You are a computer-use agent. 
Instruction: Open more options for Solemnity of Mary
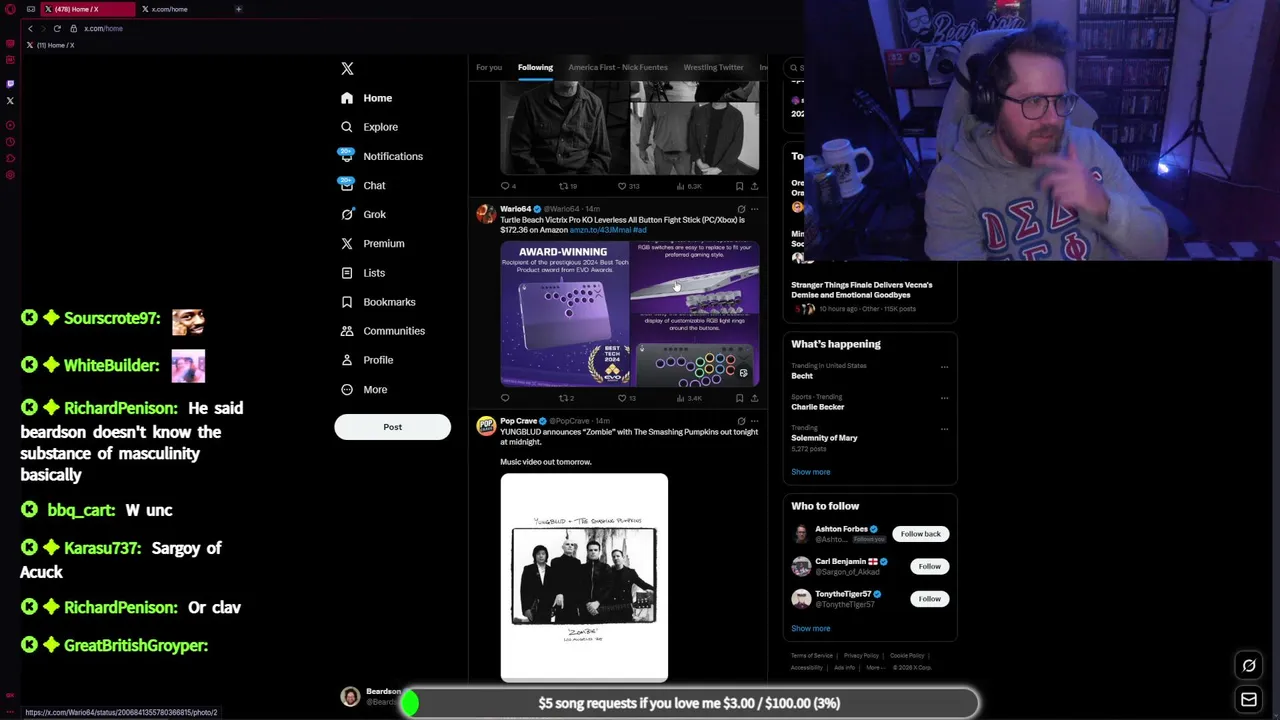click(944, 429)
